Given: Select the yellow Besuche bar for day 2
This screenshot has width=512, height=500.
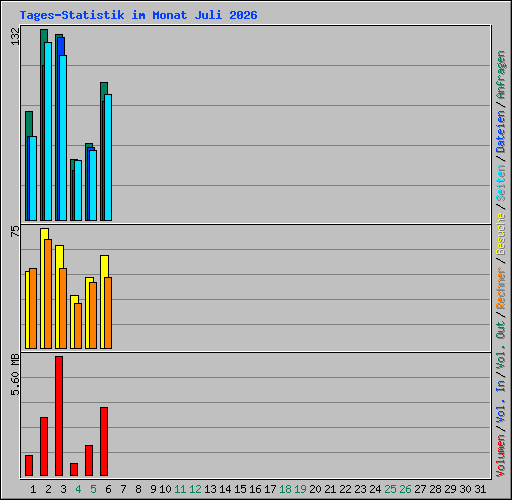Looking at the screenshot, I should tap(43, 289).
